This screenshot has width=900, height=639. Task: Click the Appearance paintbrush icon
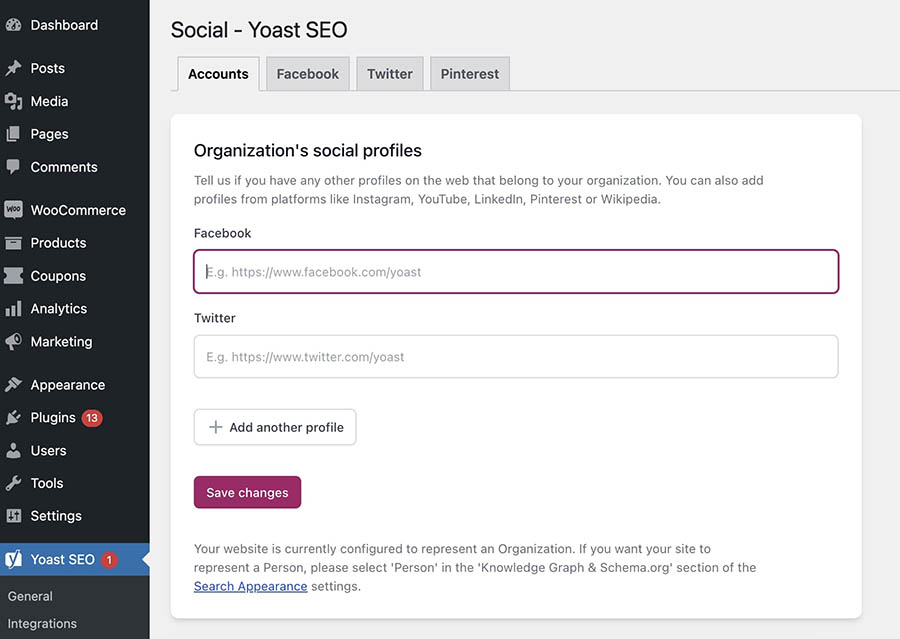(14, 385)
